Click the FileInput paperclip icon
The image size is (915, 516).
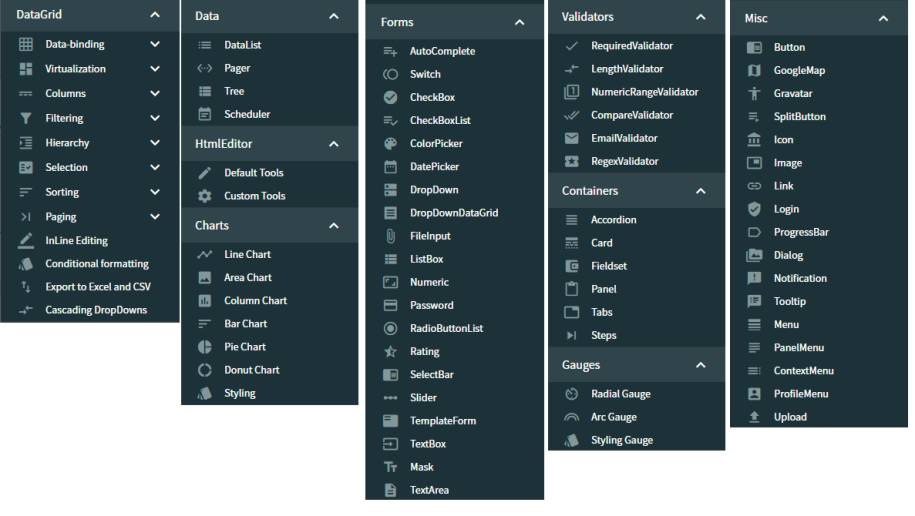[x=390, y=236]
